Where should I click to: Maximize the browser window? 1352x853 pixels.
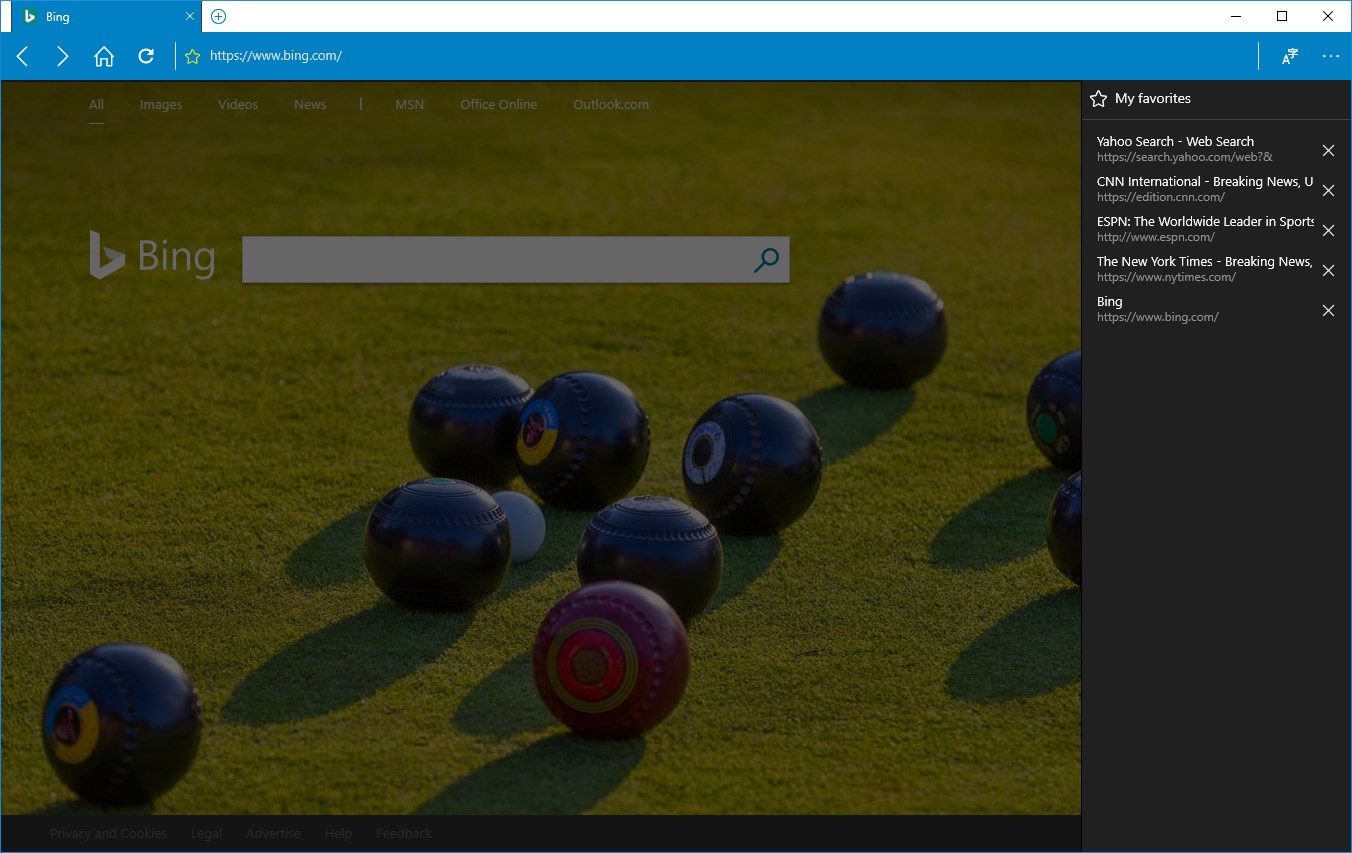tap(1282, 16)
